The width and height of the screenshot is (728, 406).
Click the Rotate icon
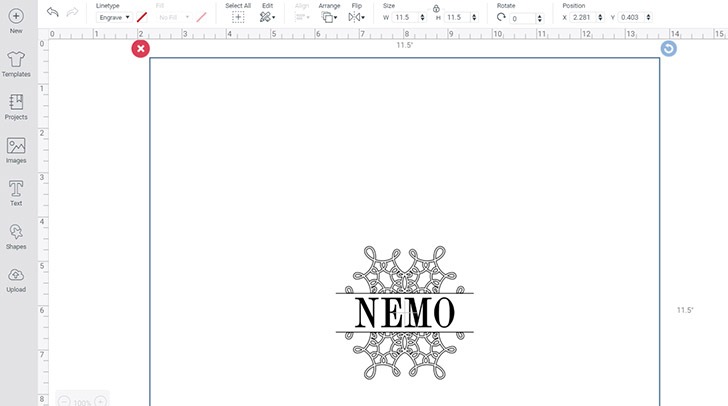pos(501,18)
